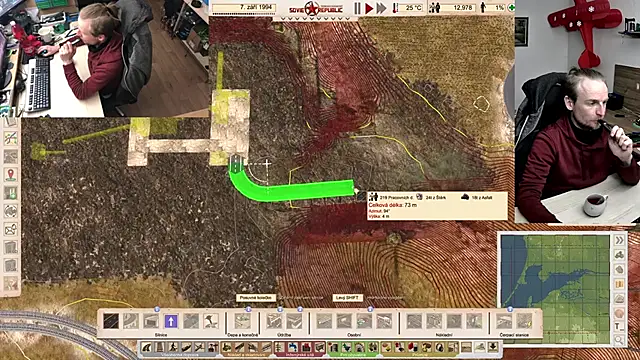This screenshot has height=360, width=640.
Task: Click the download arrow icon ending bottom bar
Action: click(493, 347)
